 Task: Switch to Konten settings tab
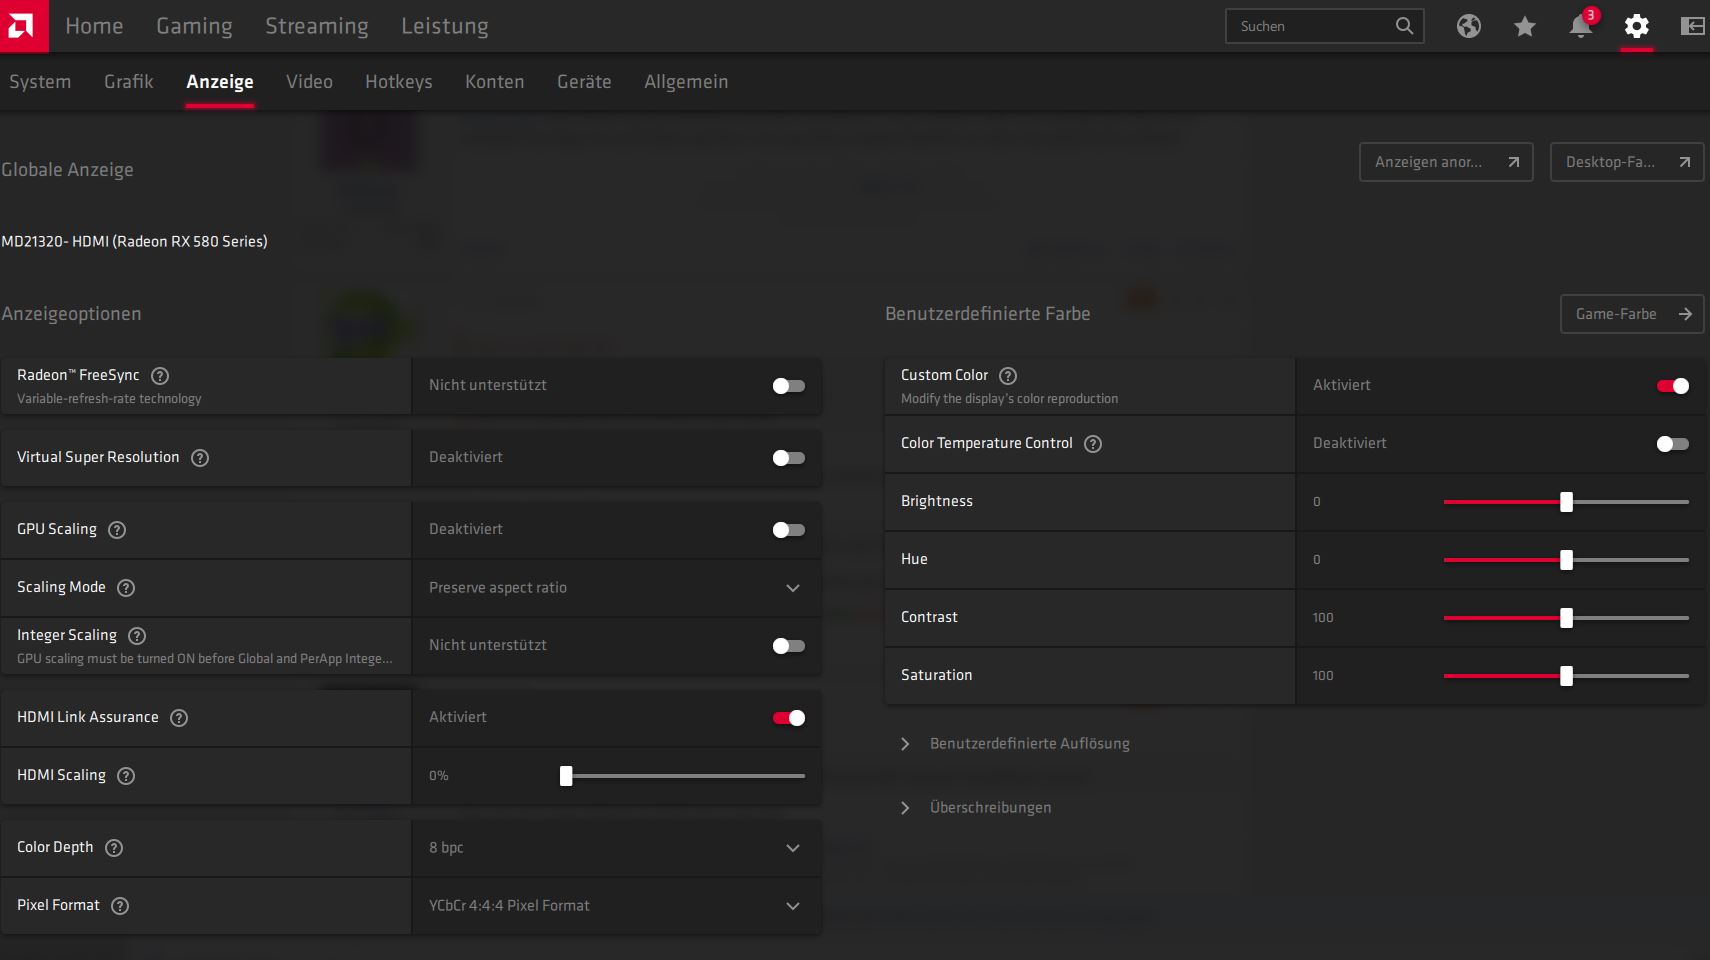pos(495,82)
